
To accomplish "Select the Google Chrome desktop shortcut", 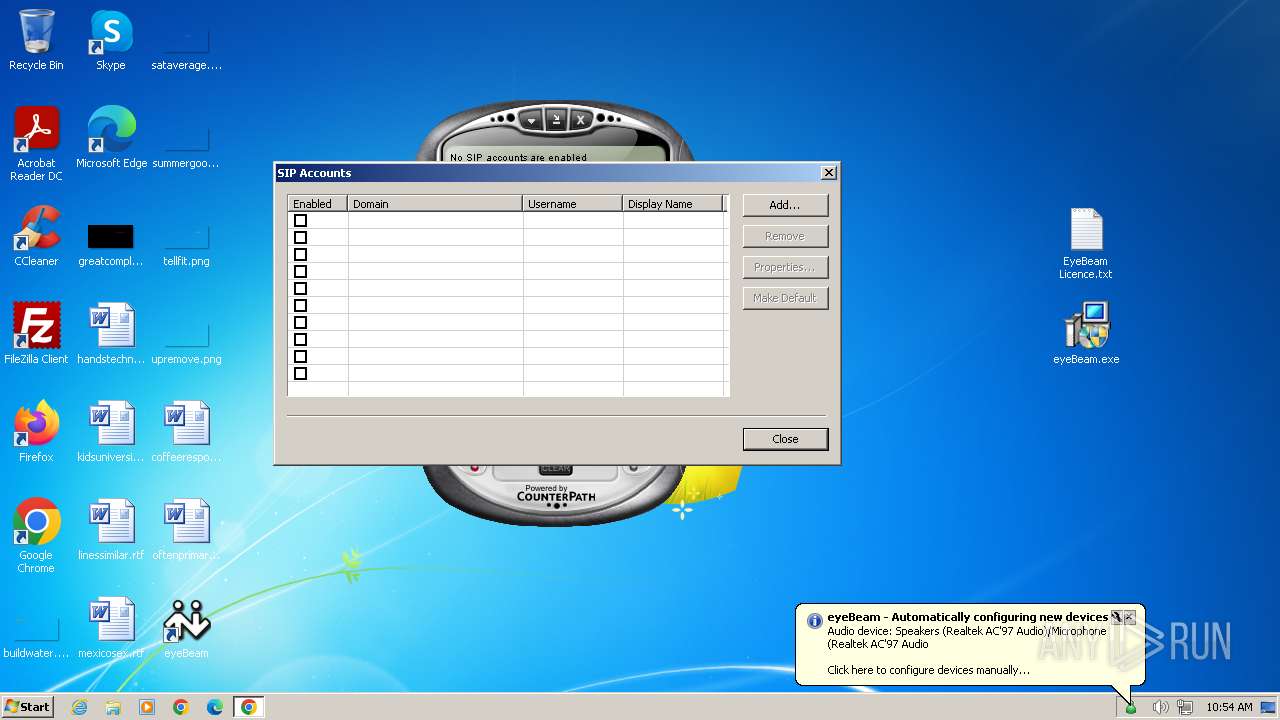I will [x=36, y=536].
